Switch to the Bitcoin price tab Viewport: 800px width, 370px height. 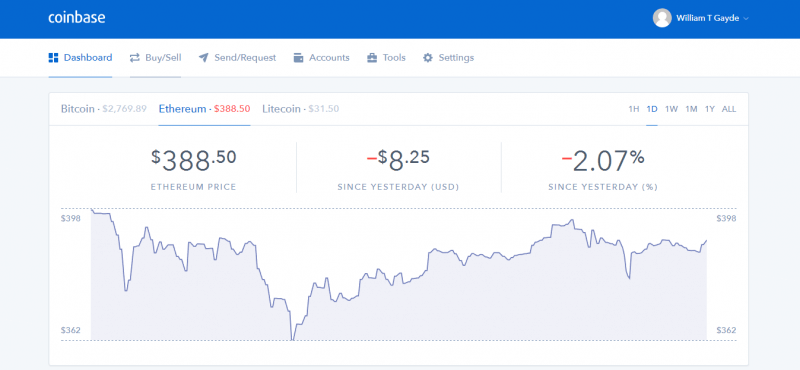coord(104,109)
